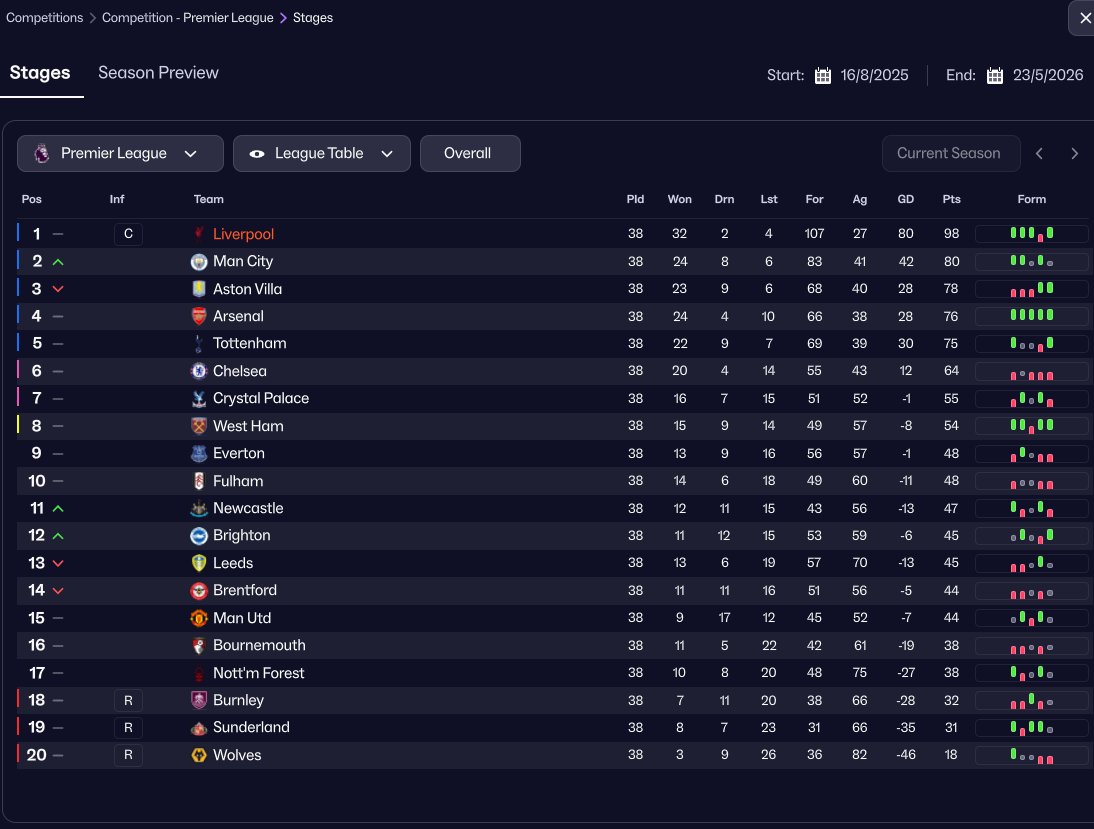Switch to the Season Preview tab
This screenshot has width=1094, height=829.
tap(158, 73)
